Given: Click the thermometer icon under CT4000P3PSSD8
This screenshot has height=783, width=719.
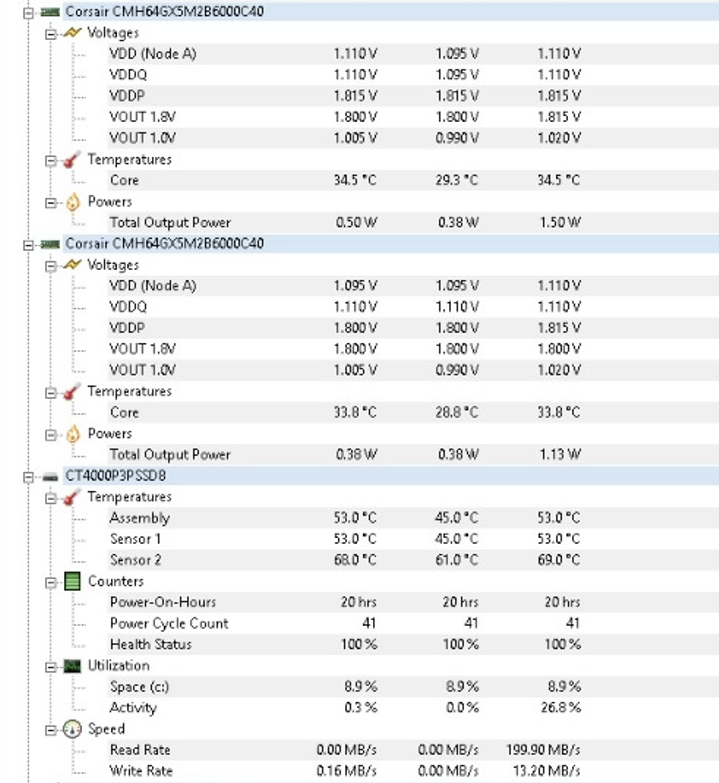Looking at the screenshot, I should tap(72, 497).
